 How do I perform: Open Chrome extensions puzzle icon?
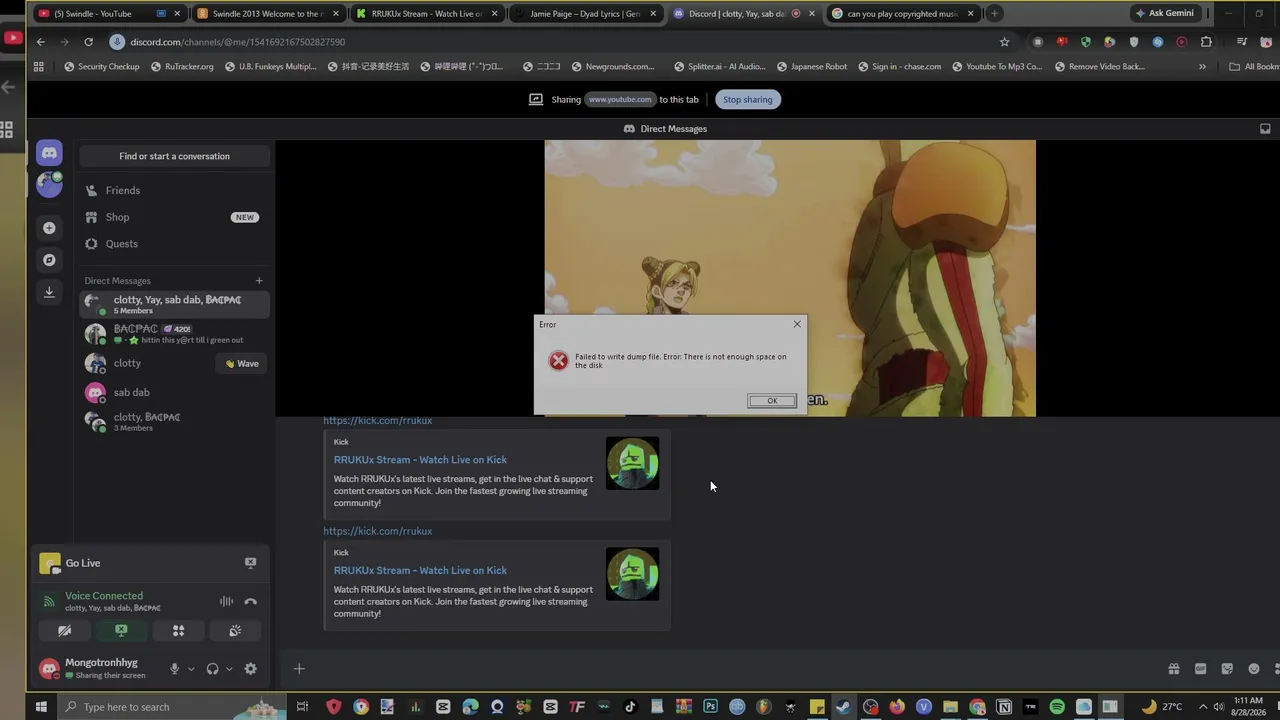click(x=1206, y=42)
